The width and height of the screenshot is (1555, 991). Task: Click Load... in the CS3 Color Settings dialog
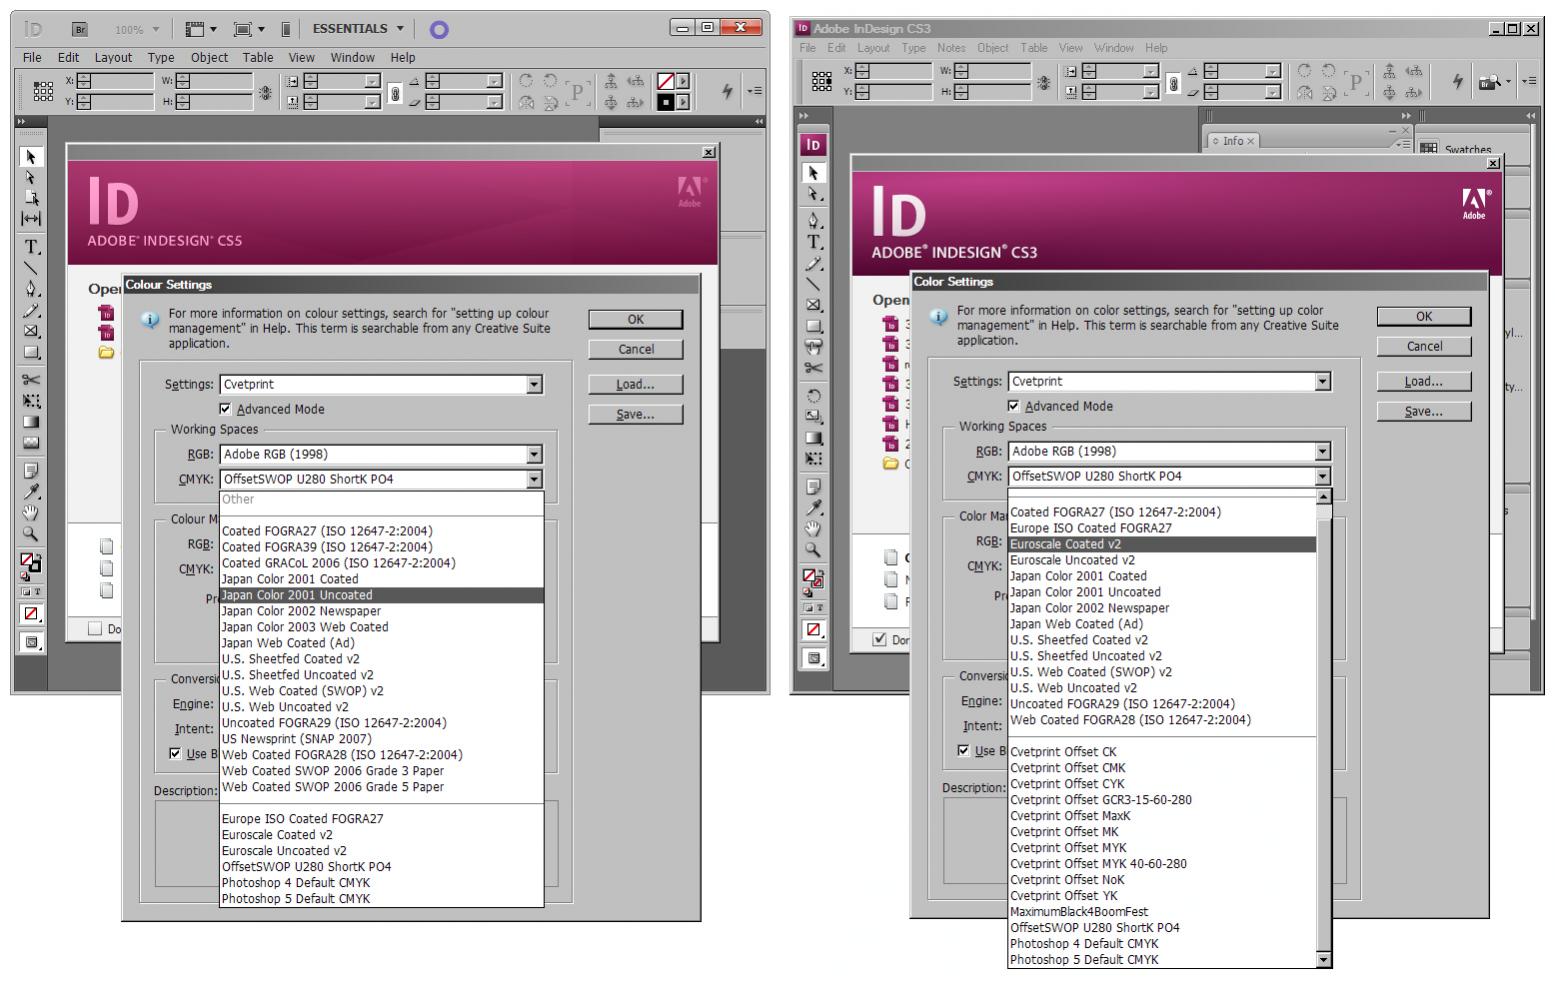[x=1424, y=382]
